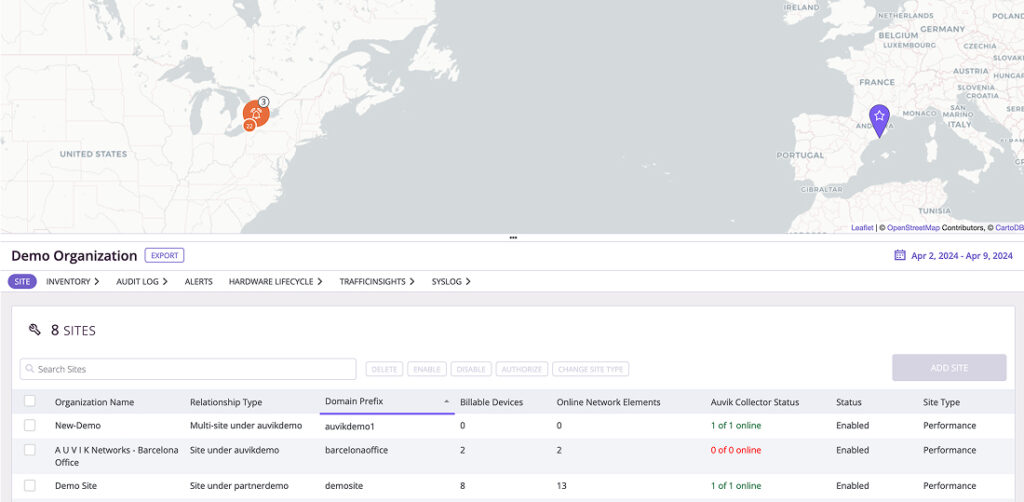The width and height of the screenshot is (1024, 502).
Task: Click the Enable button
Action: point(426,369)
